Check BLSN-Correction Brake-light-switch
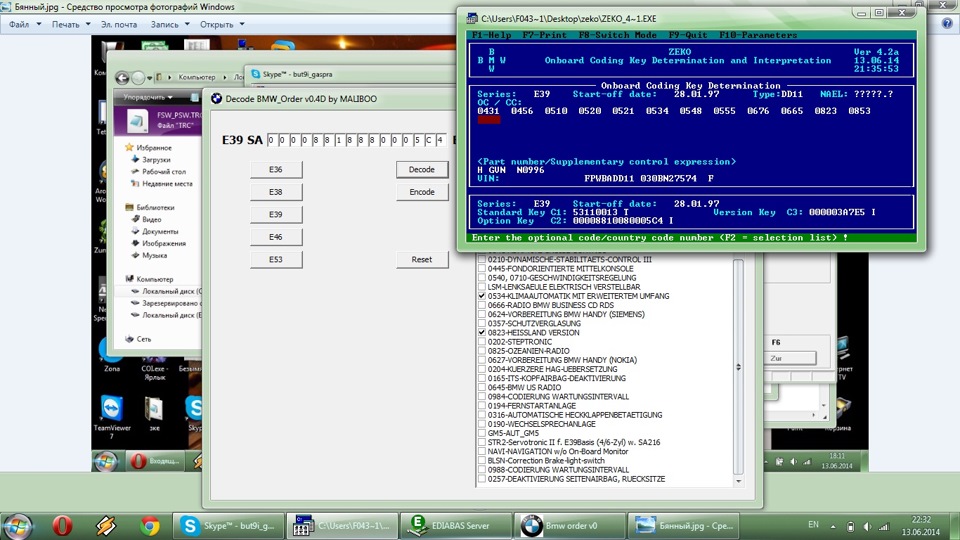 pos(482,460)
